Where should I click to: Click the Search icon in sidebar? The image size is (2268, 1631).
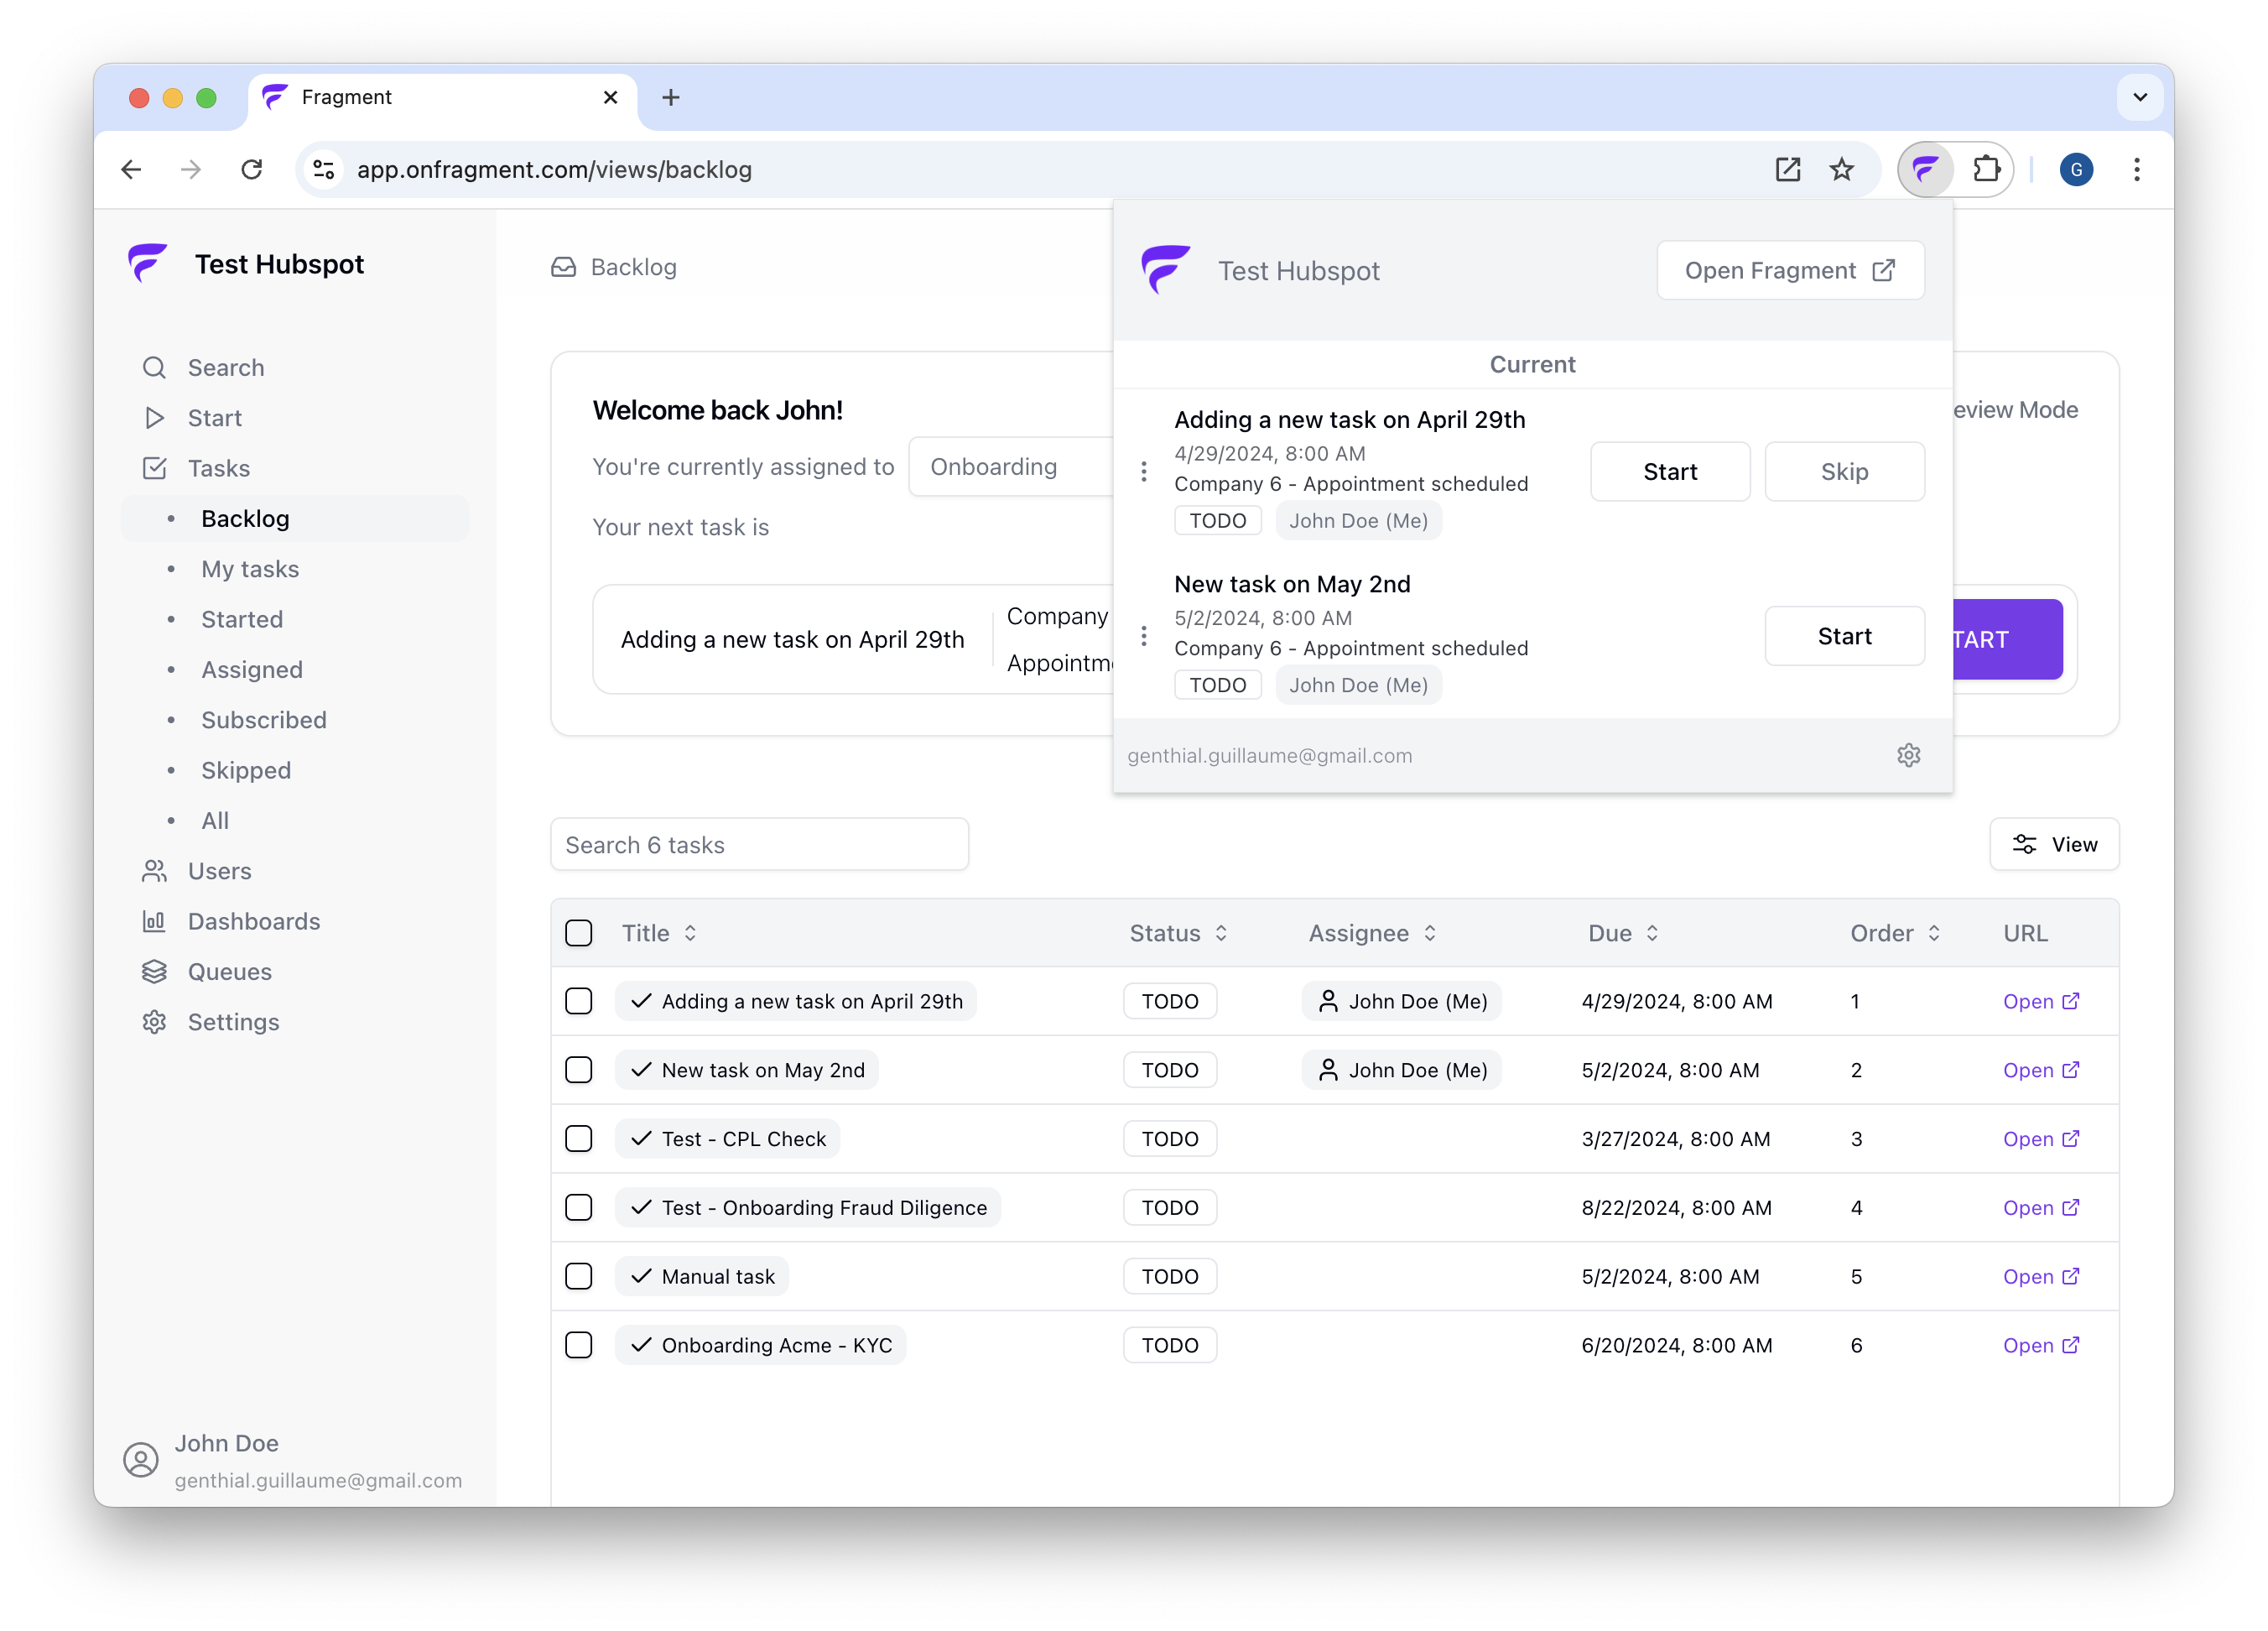tap(154, 367)
